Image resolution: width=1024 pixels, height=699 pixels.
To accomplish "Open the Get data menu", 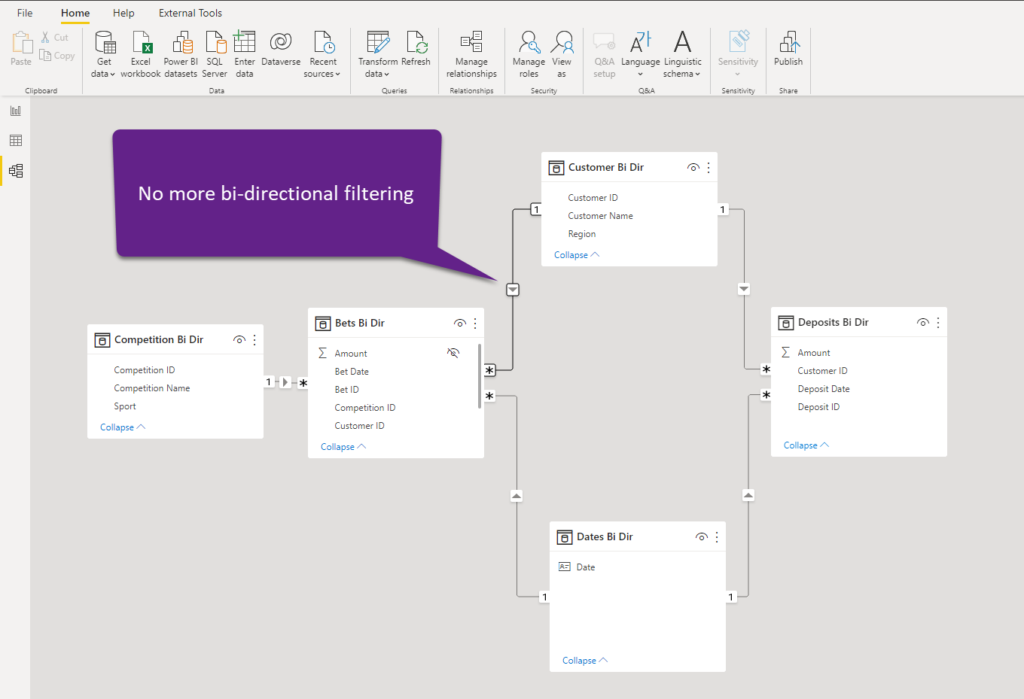I will click(x=104, y=55).
